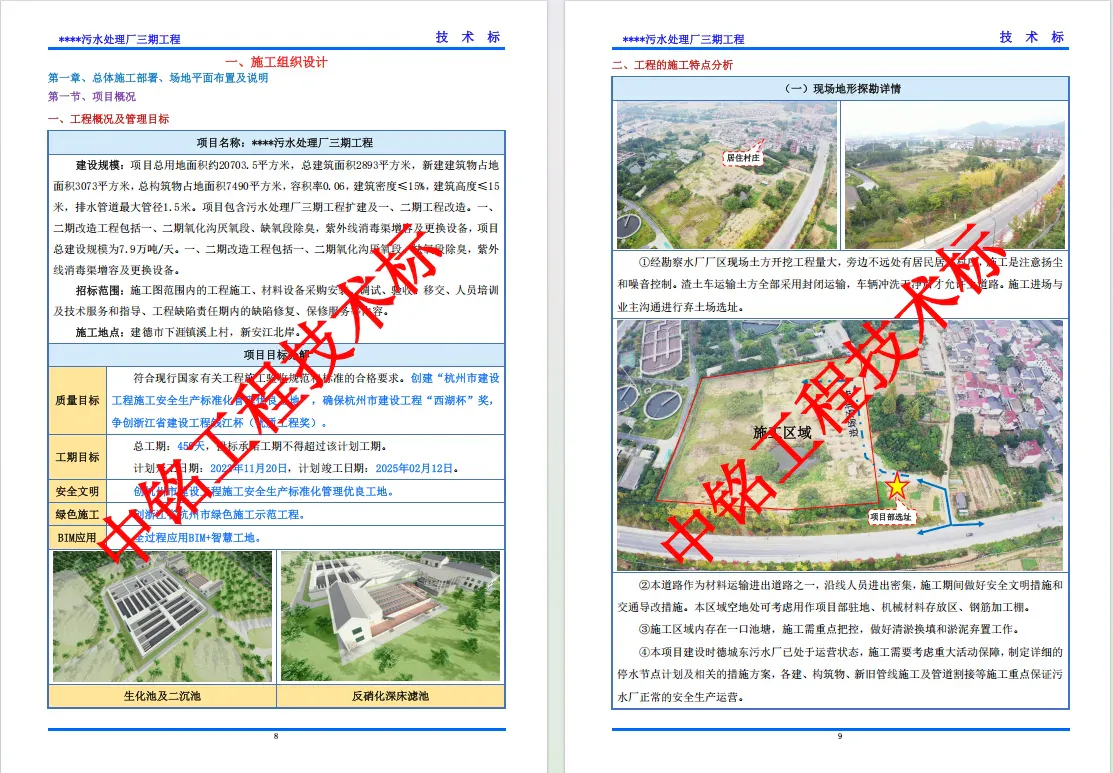Screen dimensions: 1113x773
Task: Click the paragraph starting ②本道路作为材料运输
Action: (x=840, y=596)
